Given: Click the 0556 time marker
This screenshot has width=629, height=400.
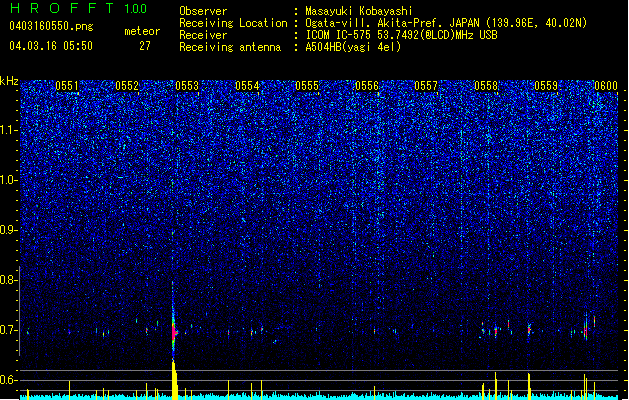Looking at the screenshot, I should tap(367, 86).
